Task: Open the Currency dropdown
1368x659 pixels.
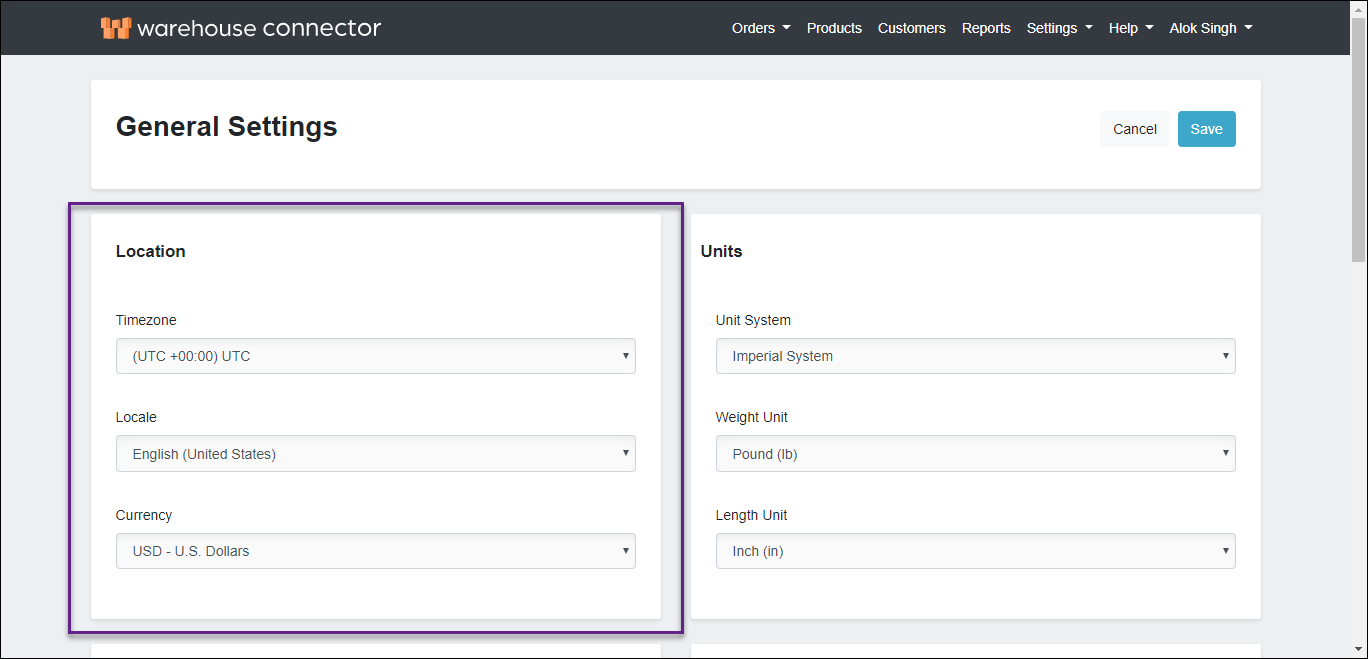Action: point(375,551)
